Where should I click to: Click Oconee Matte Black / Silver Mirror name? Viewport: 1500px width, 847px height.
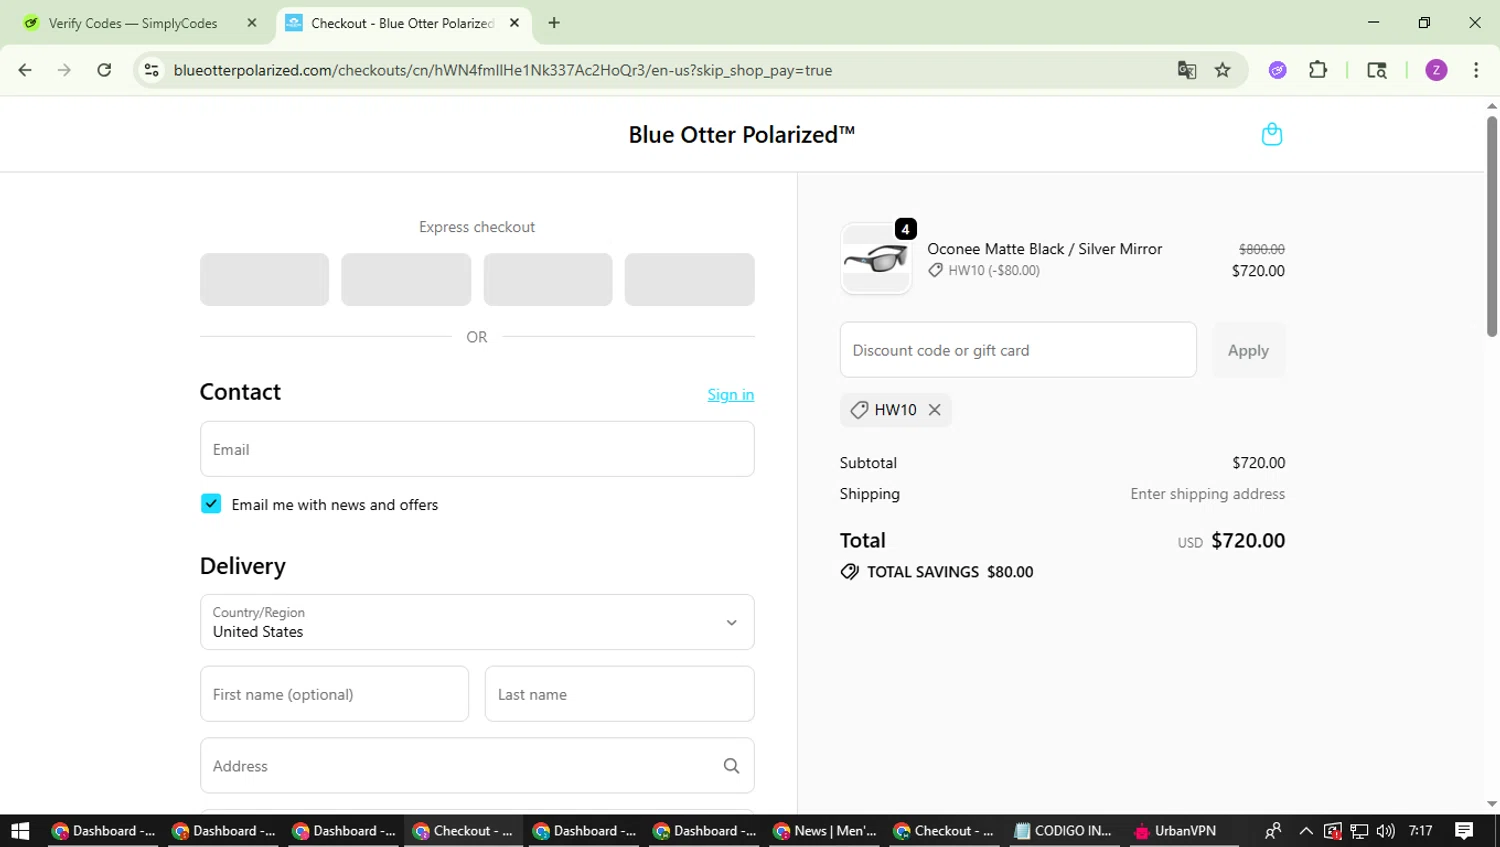click(x=1044, y=249)
